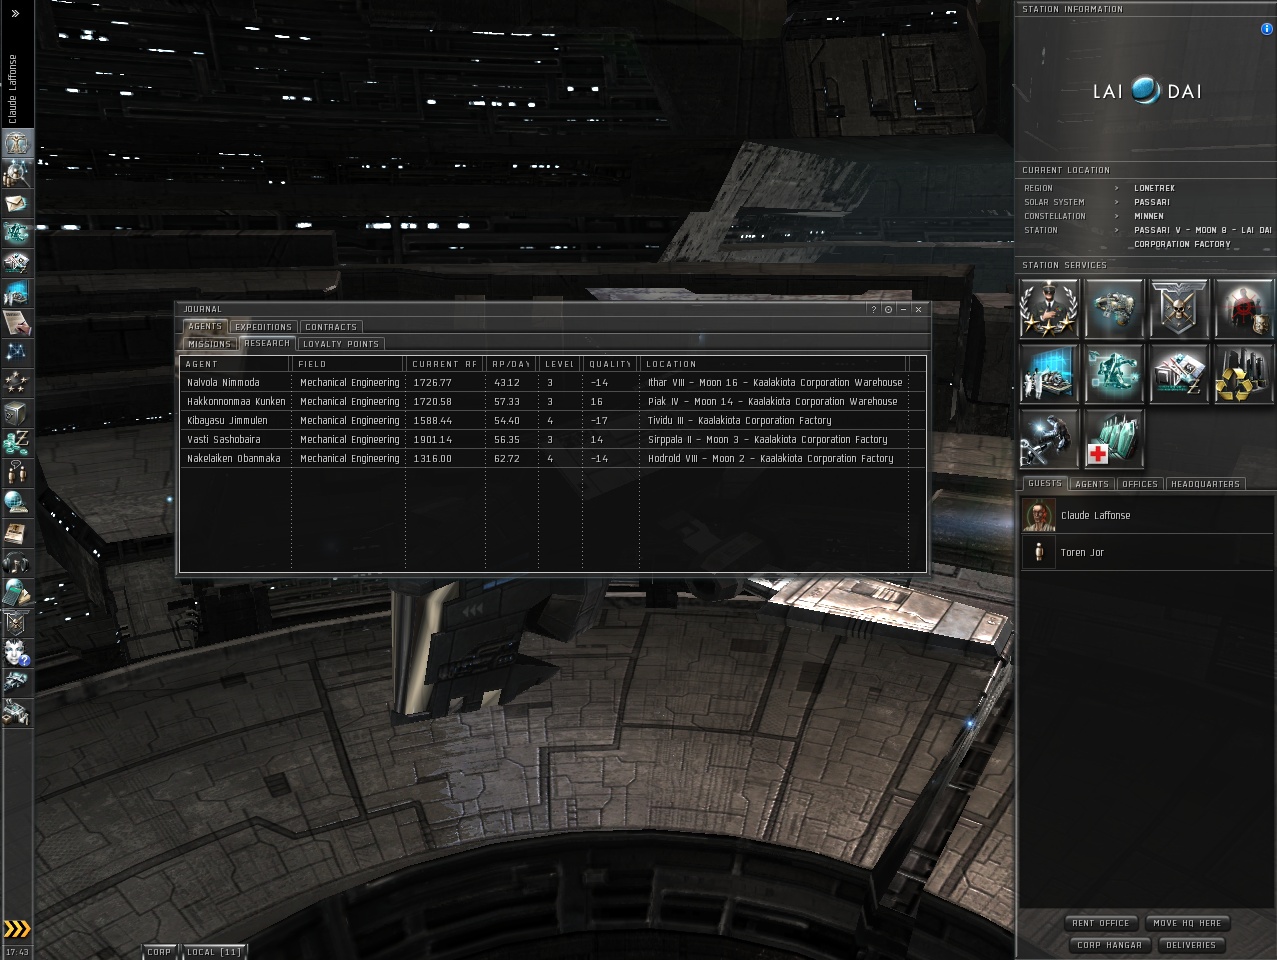The image size is (1277, 960).
Task: Sort by the RP/Day column header
Action: pyautogui.click(x=510, y=364)
